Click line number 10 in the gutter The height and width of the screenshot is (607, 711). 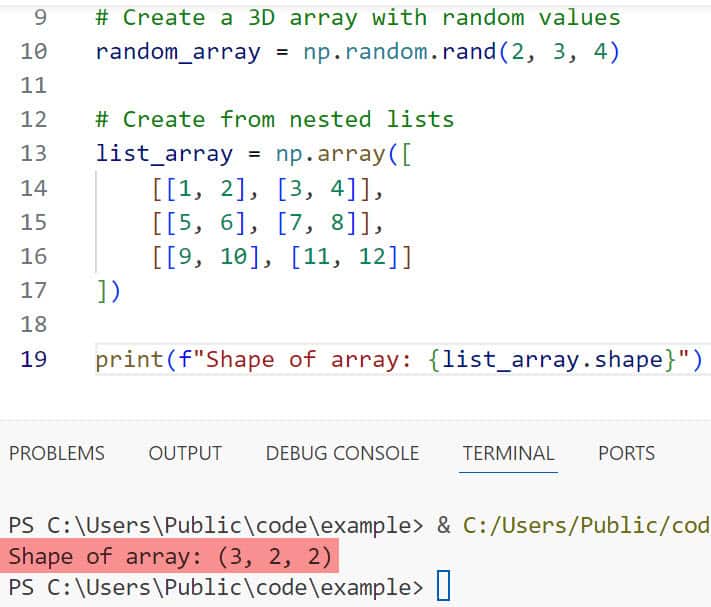[x=33, y=51]
